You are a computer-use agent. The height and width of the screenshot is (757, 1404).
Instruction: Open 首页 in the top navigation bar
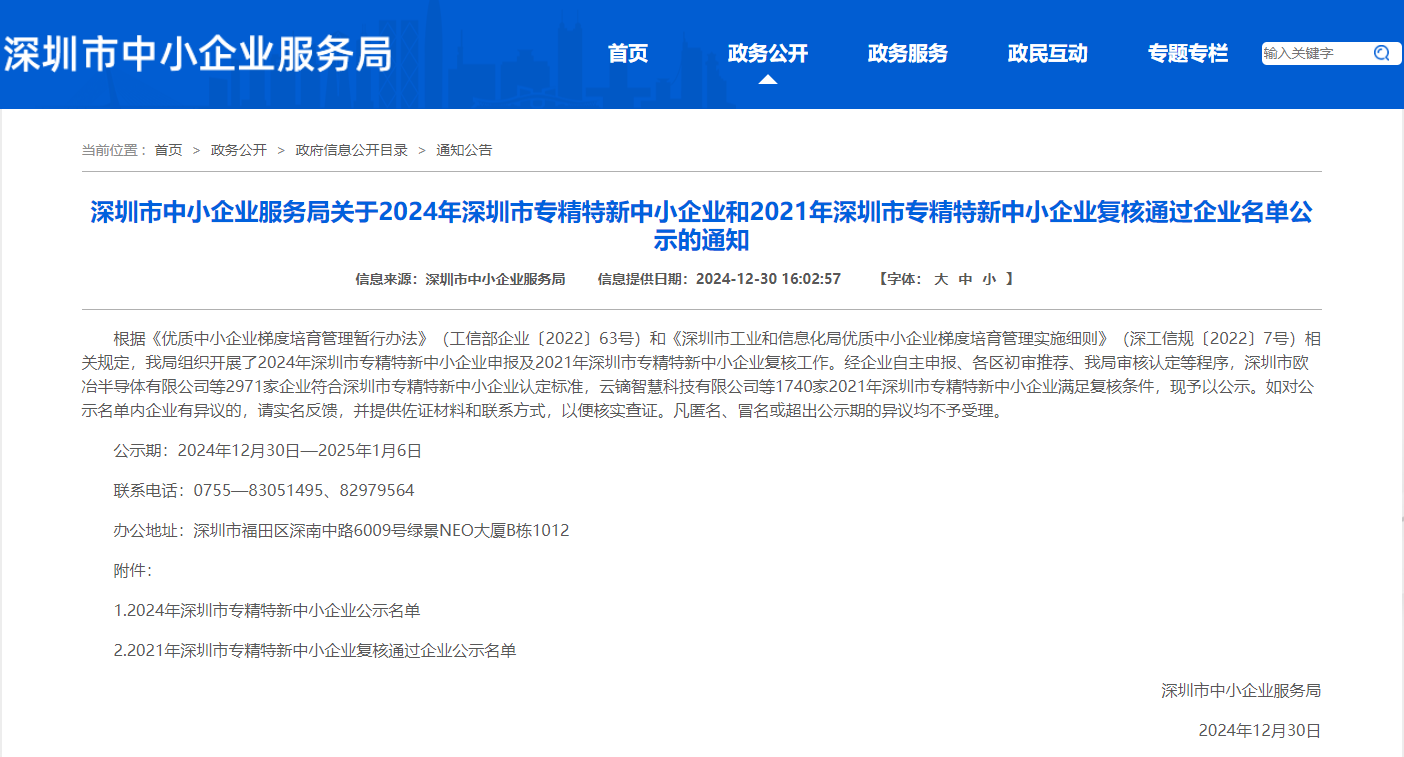pyautogui.click(x=628, y=54)
